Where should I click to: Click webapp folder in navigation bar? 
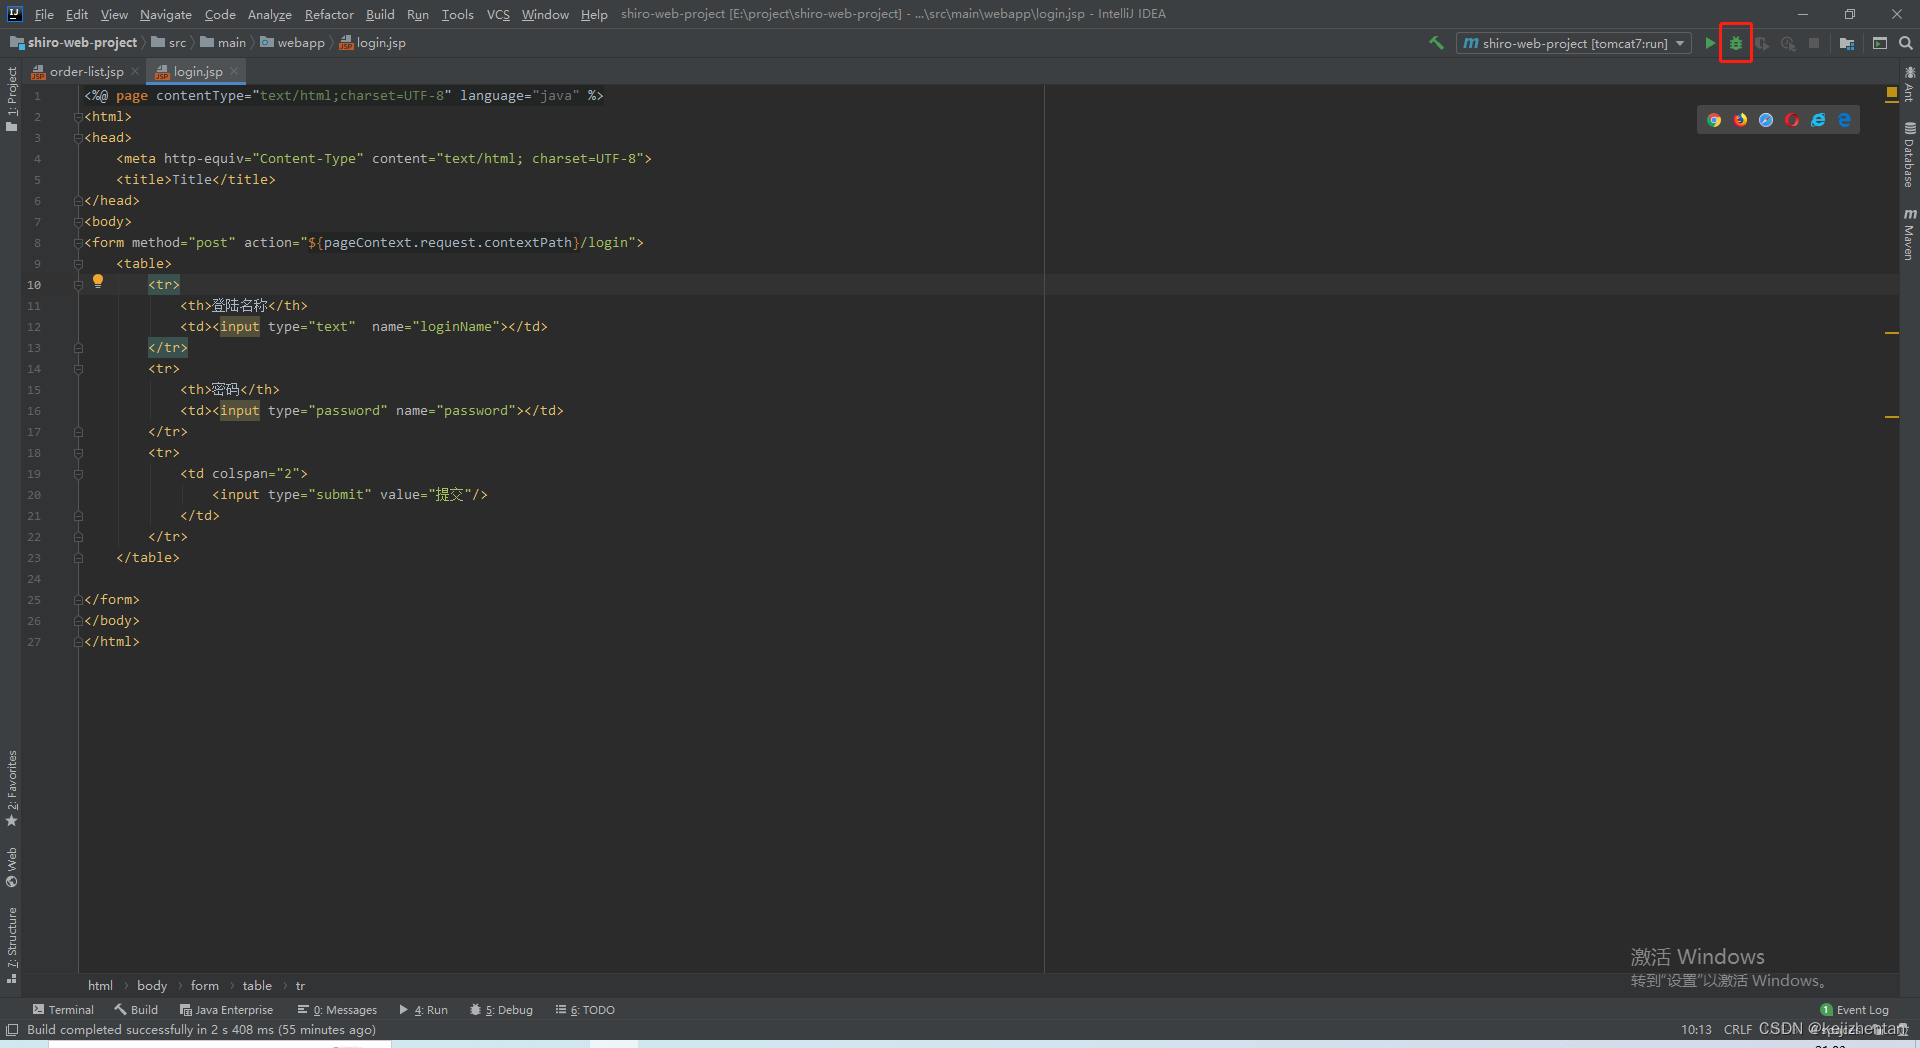(293, 43)
